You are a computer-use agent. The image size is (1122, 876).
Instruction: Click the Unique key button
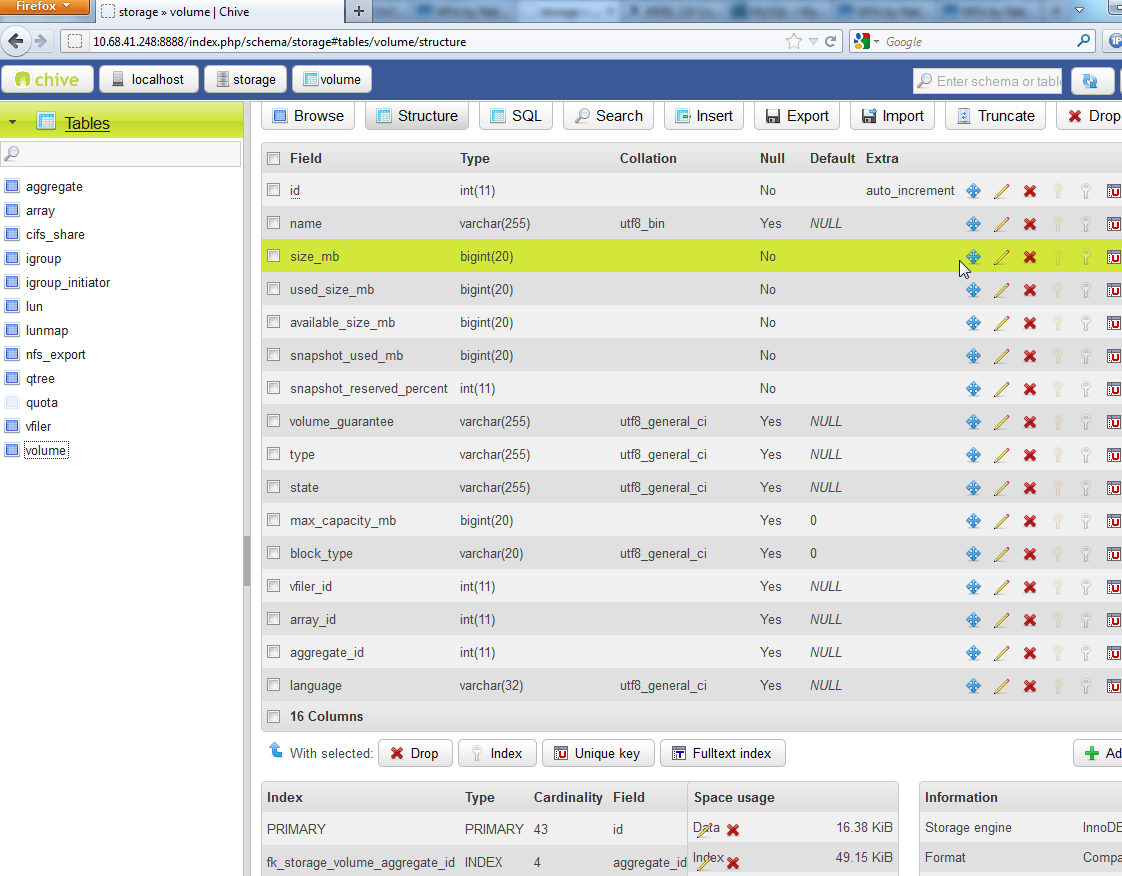(x=598, y=753)
